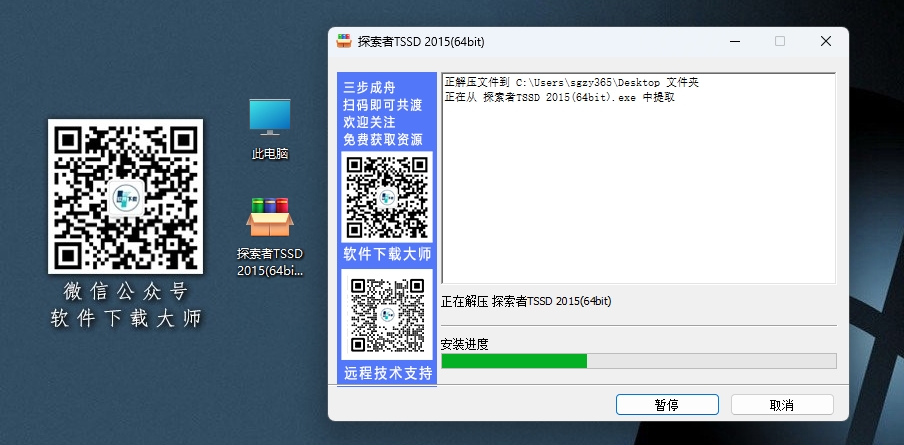Click the 取消 (Cancel) button
The image size is (904, 445).
coord(782,405)
